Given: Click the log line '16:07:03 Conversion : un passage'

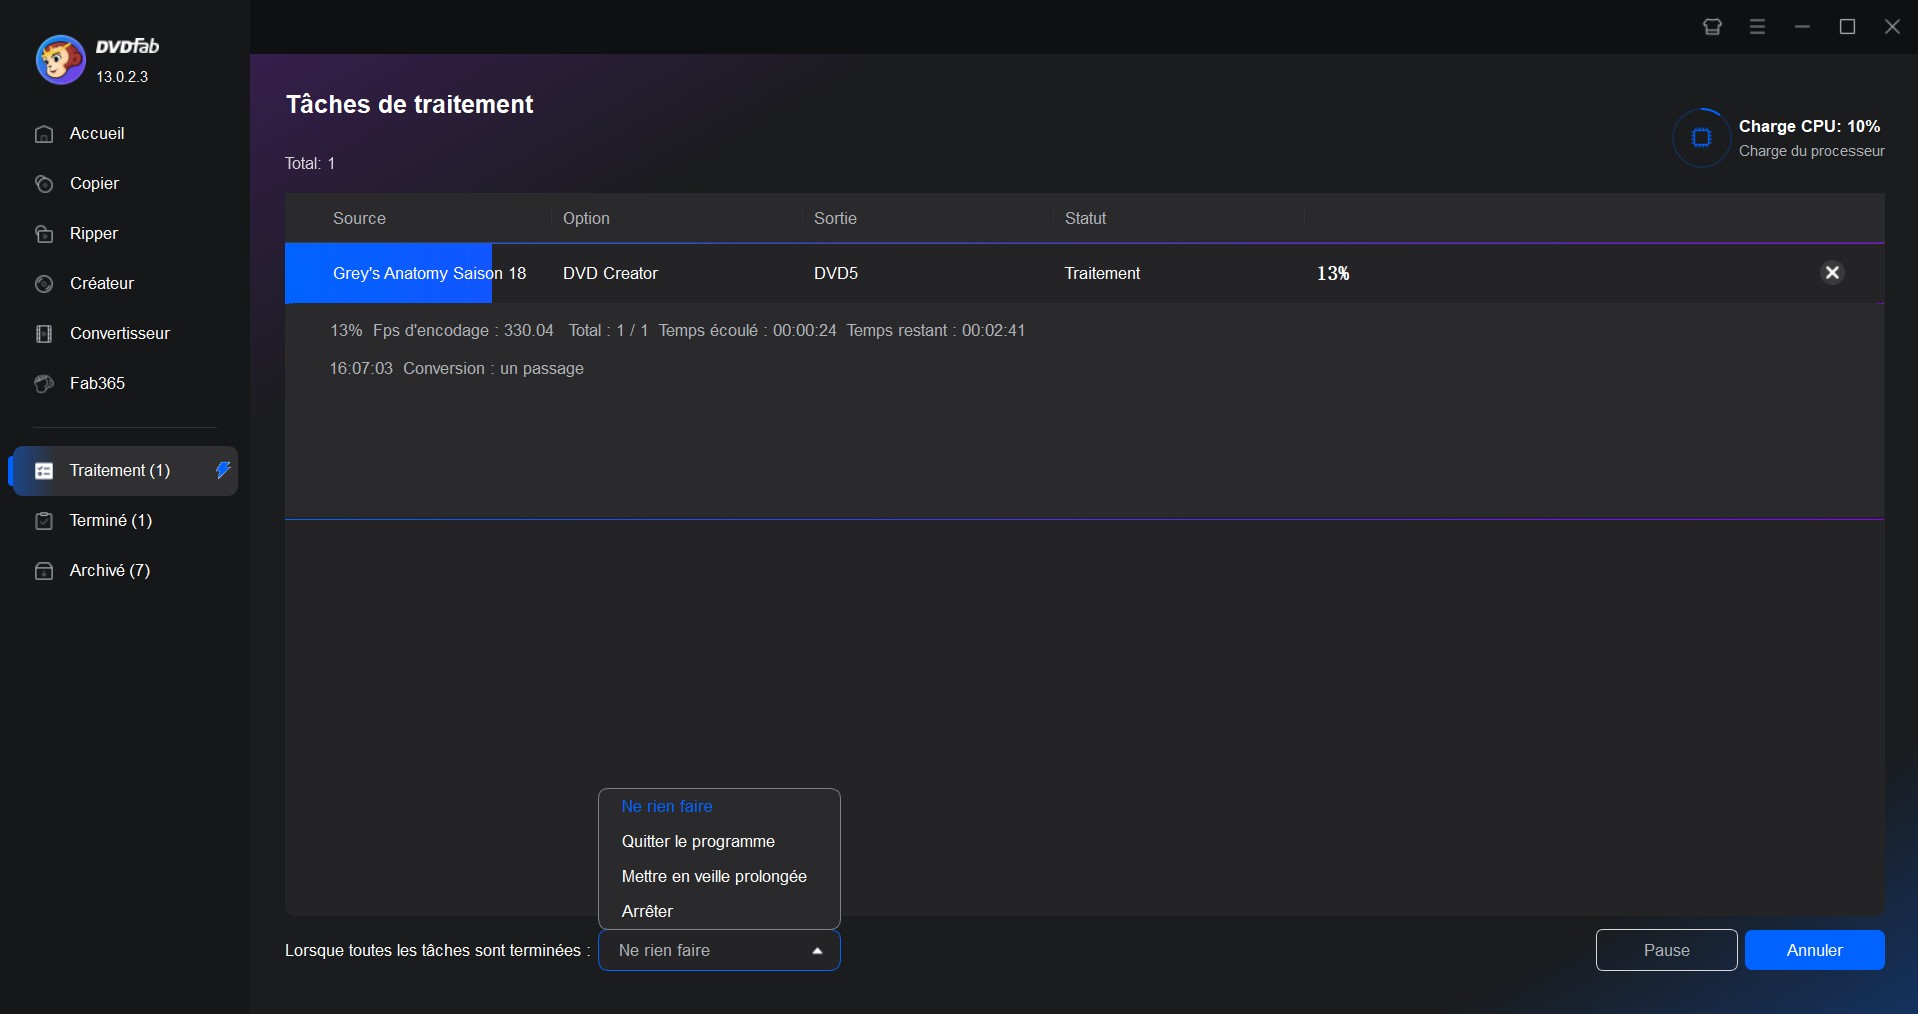Looking at the screenshot, I should pos(456,368).
